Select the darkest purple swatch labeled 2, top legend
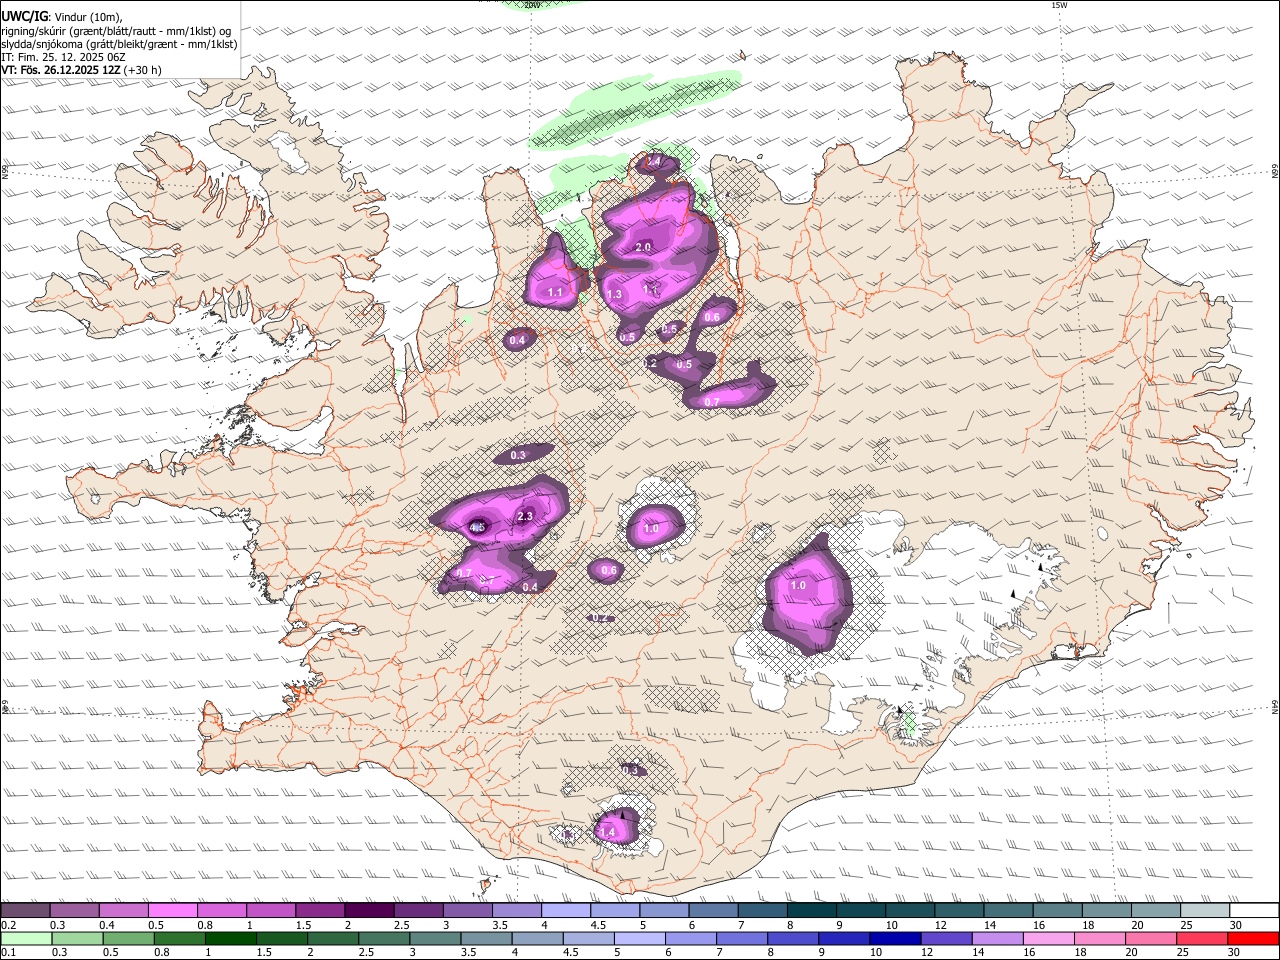This screenshot has width=1280, height=960. tap(369, 911)
